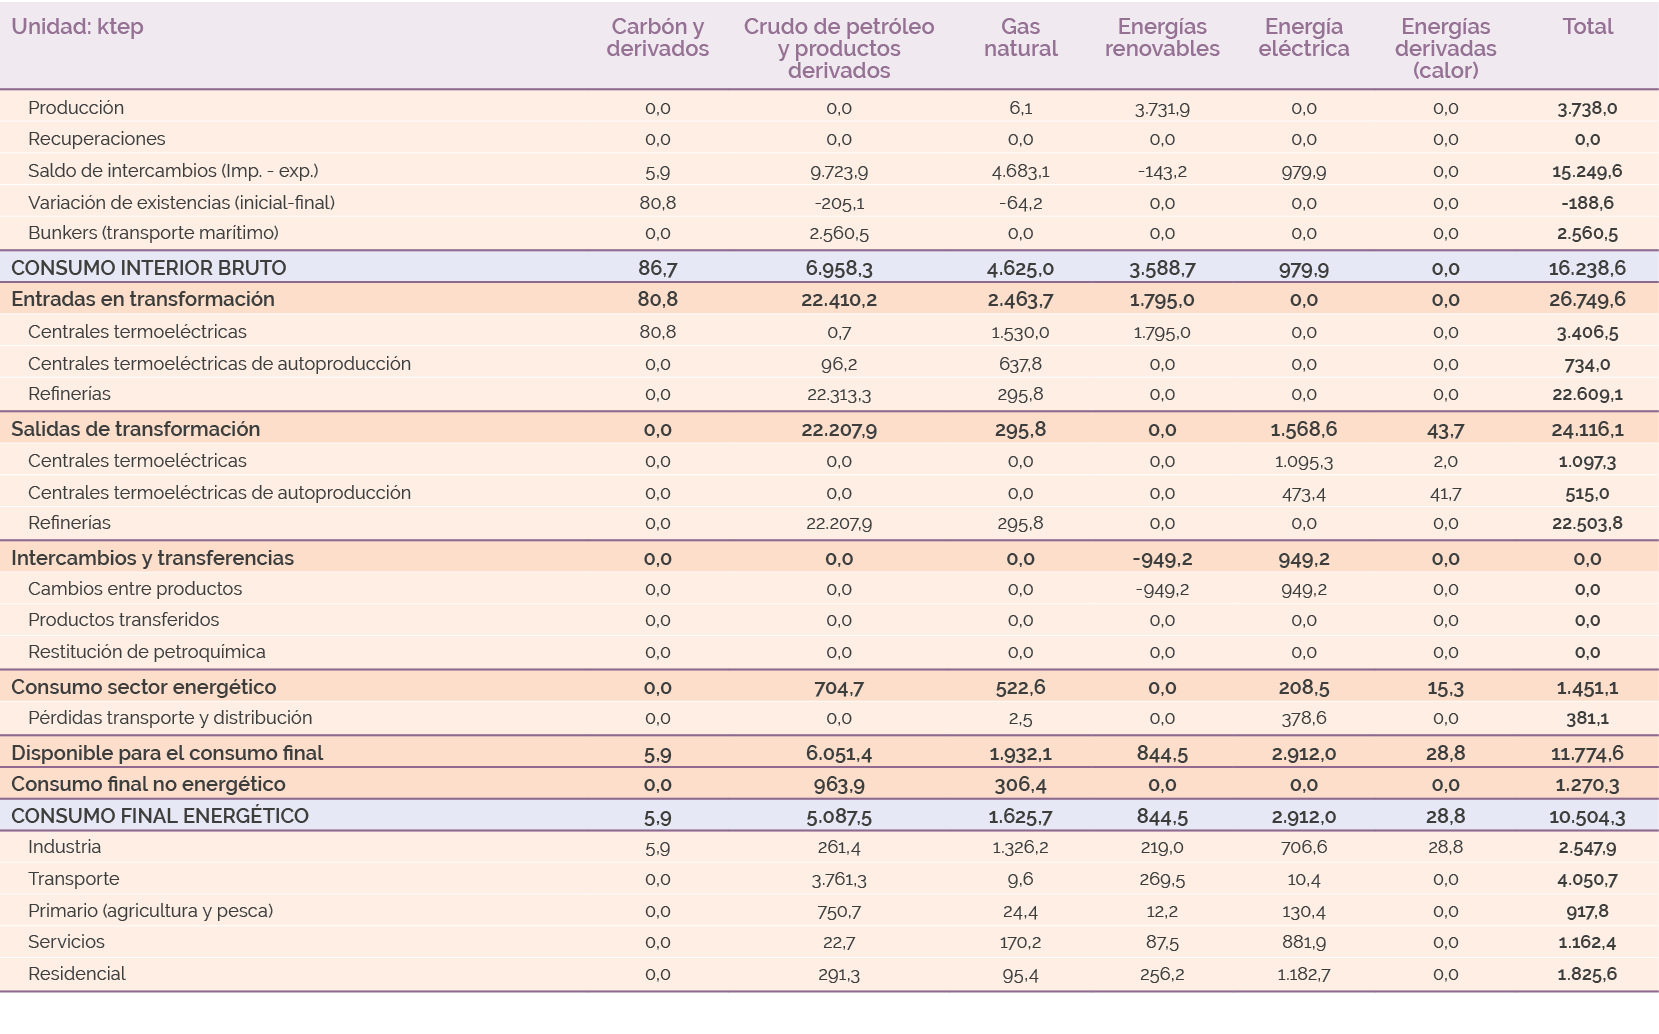Select the 'Total' column header
The width and height of the screenshot is (1659, 1034).
(x=1587, y=27)
